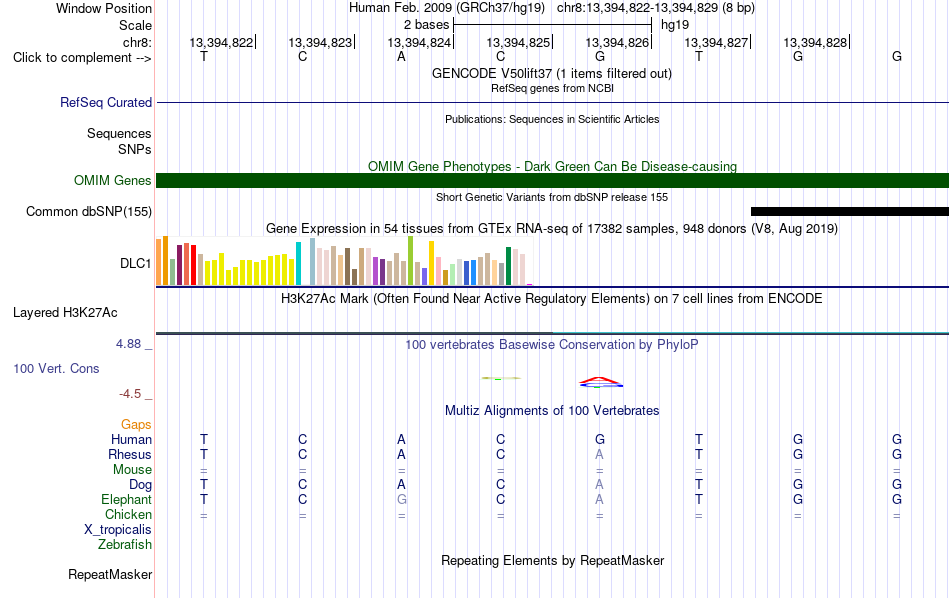Open 'Short Genetic Variants from dbSNP release 155' title

552,198
